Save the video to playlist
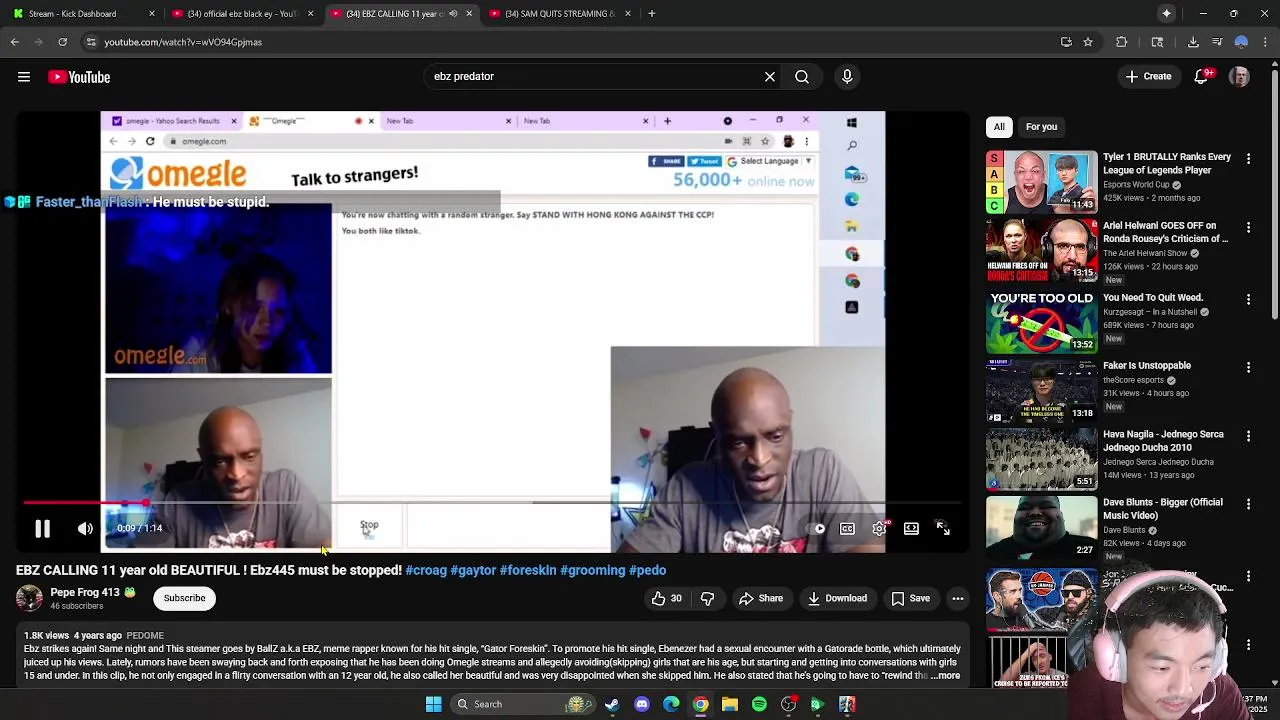The height and width of the screenshot is (720, 1280). pos(911,598)
